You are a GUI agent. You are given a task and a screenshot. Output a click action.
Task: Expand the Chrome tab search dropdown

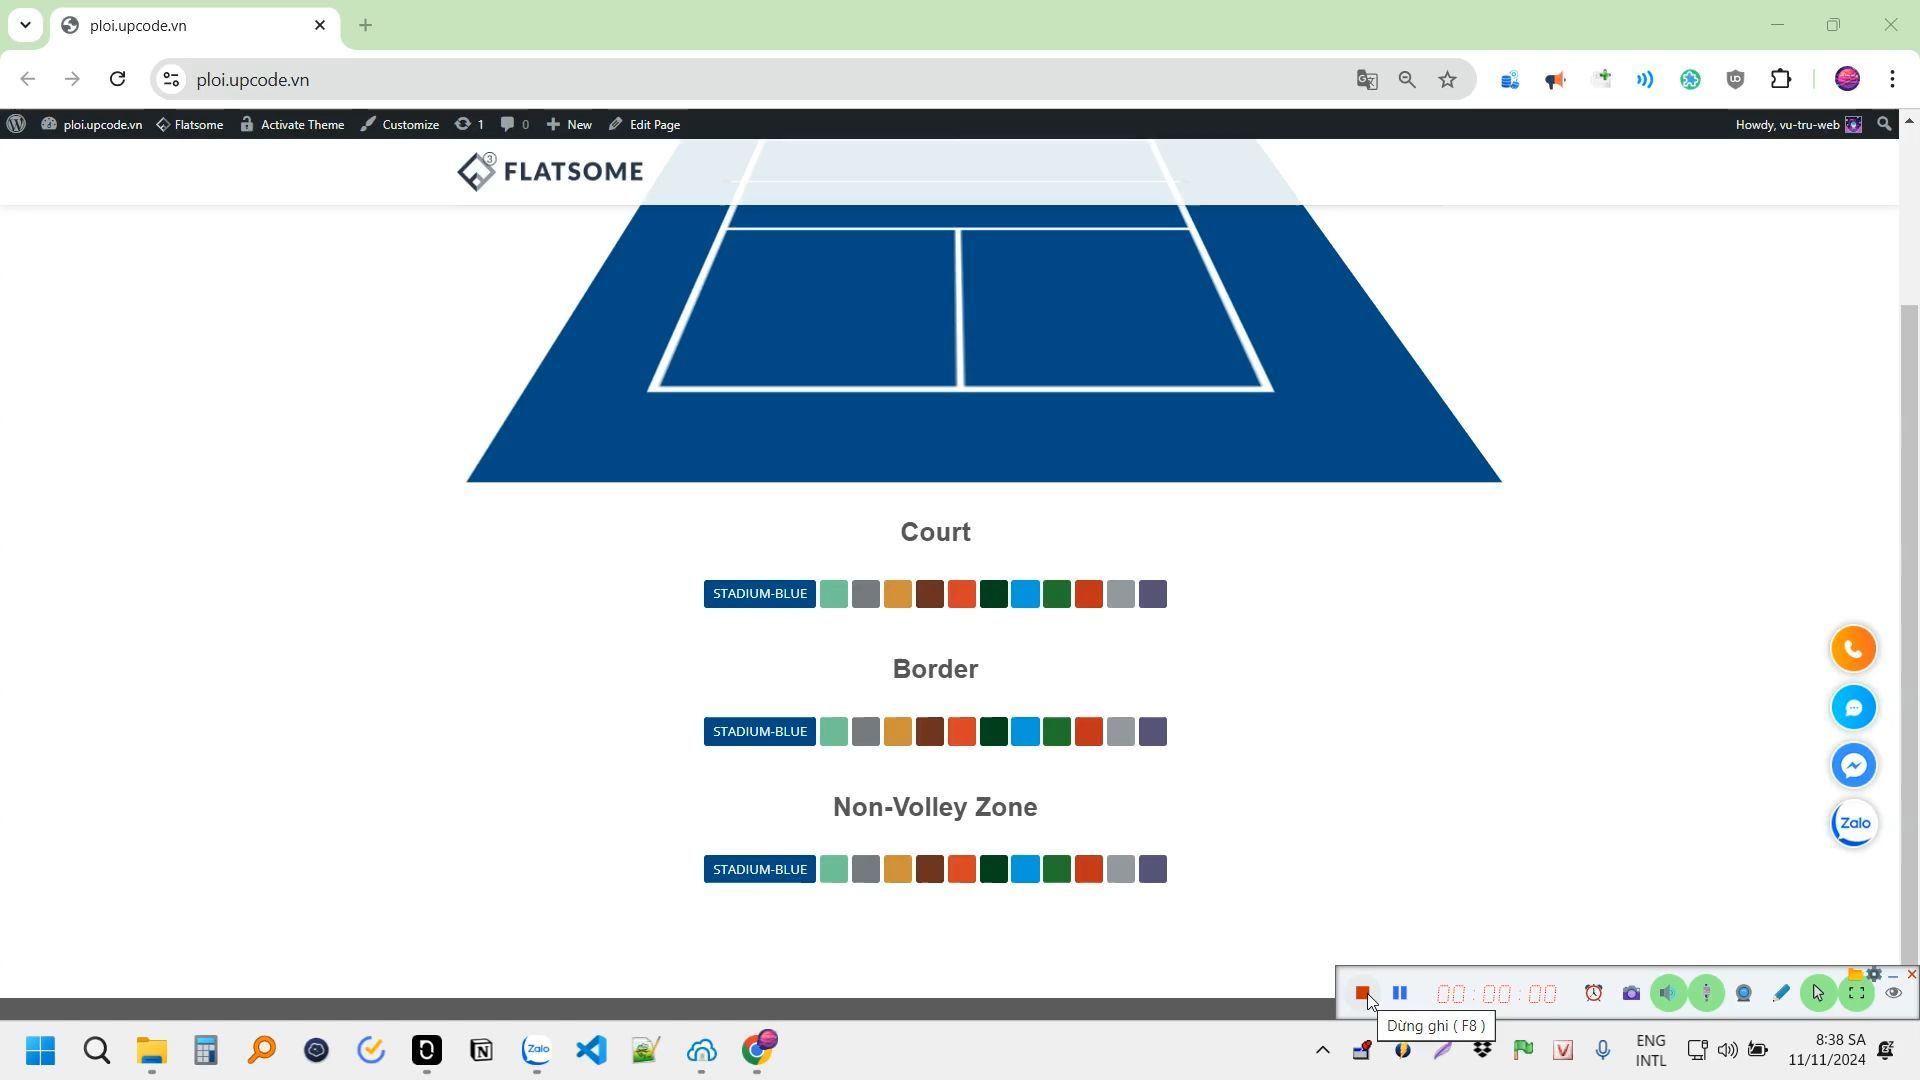pyautogui.click(x=25, y=25)
